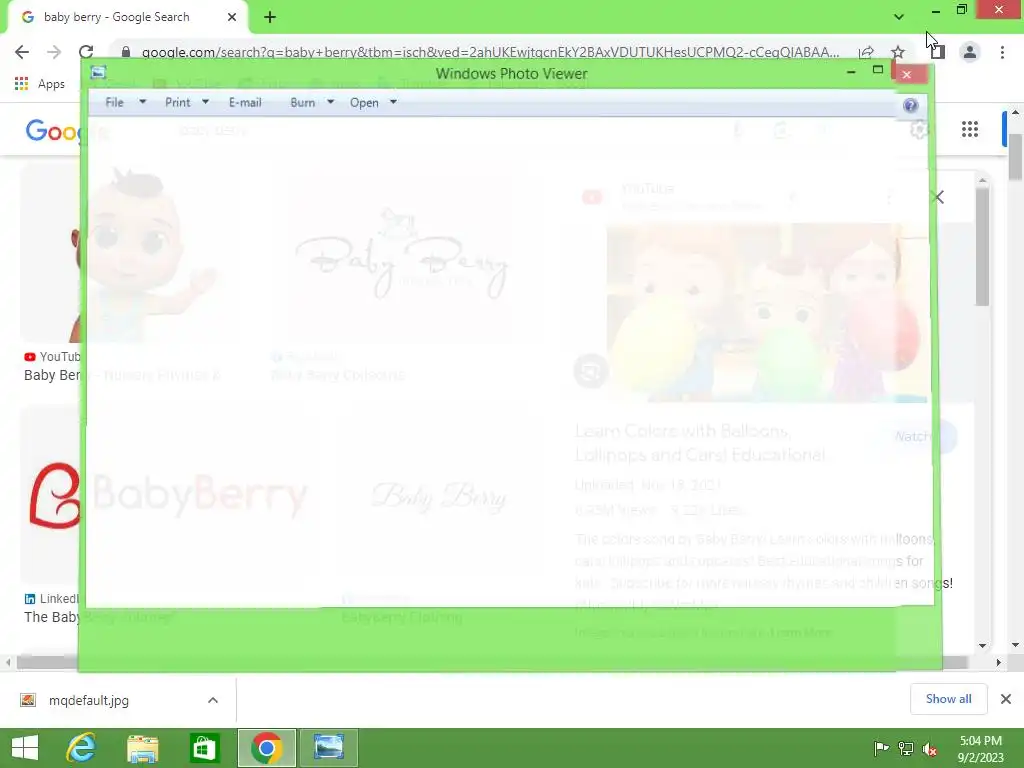Open mqdefault.jpg download item

point(89,701)
